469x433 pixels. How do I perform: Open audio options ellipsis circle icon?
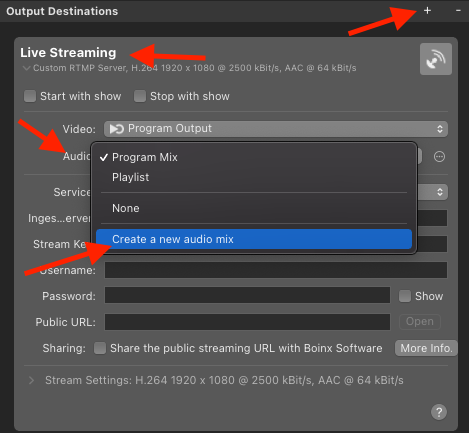(x=439, y=156)
